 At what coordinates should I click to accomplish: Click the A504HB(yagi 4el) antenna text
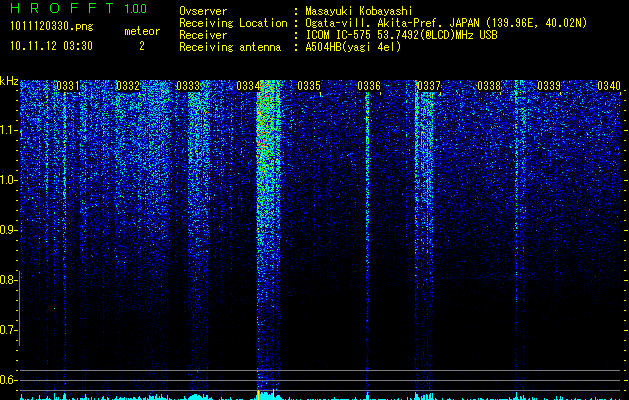click(353, 47)
